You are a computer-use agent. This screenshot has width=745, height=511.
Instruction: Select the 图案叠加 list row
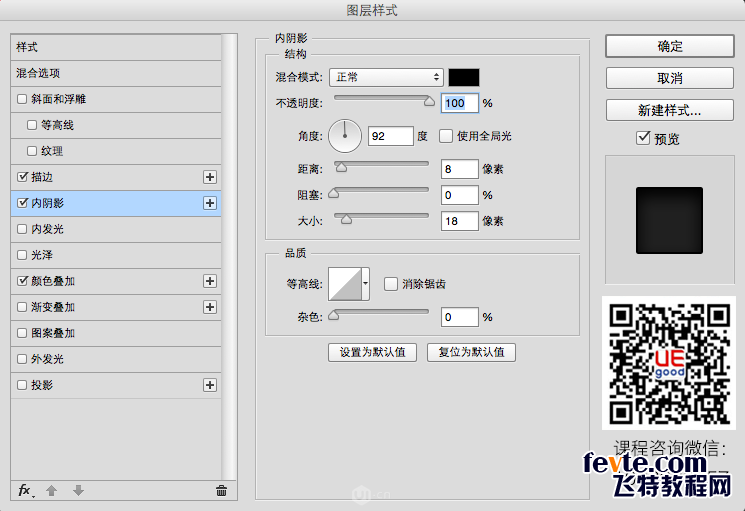(116, 333)
